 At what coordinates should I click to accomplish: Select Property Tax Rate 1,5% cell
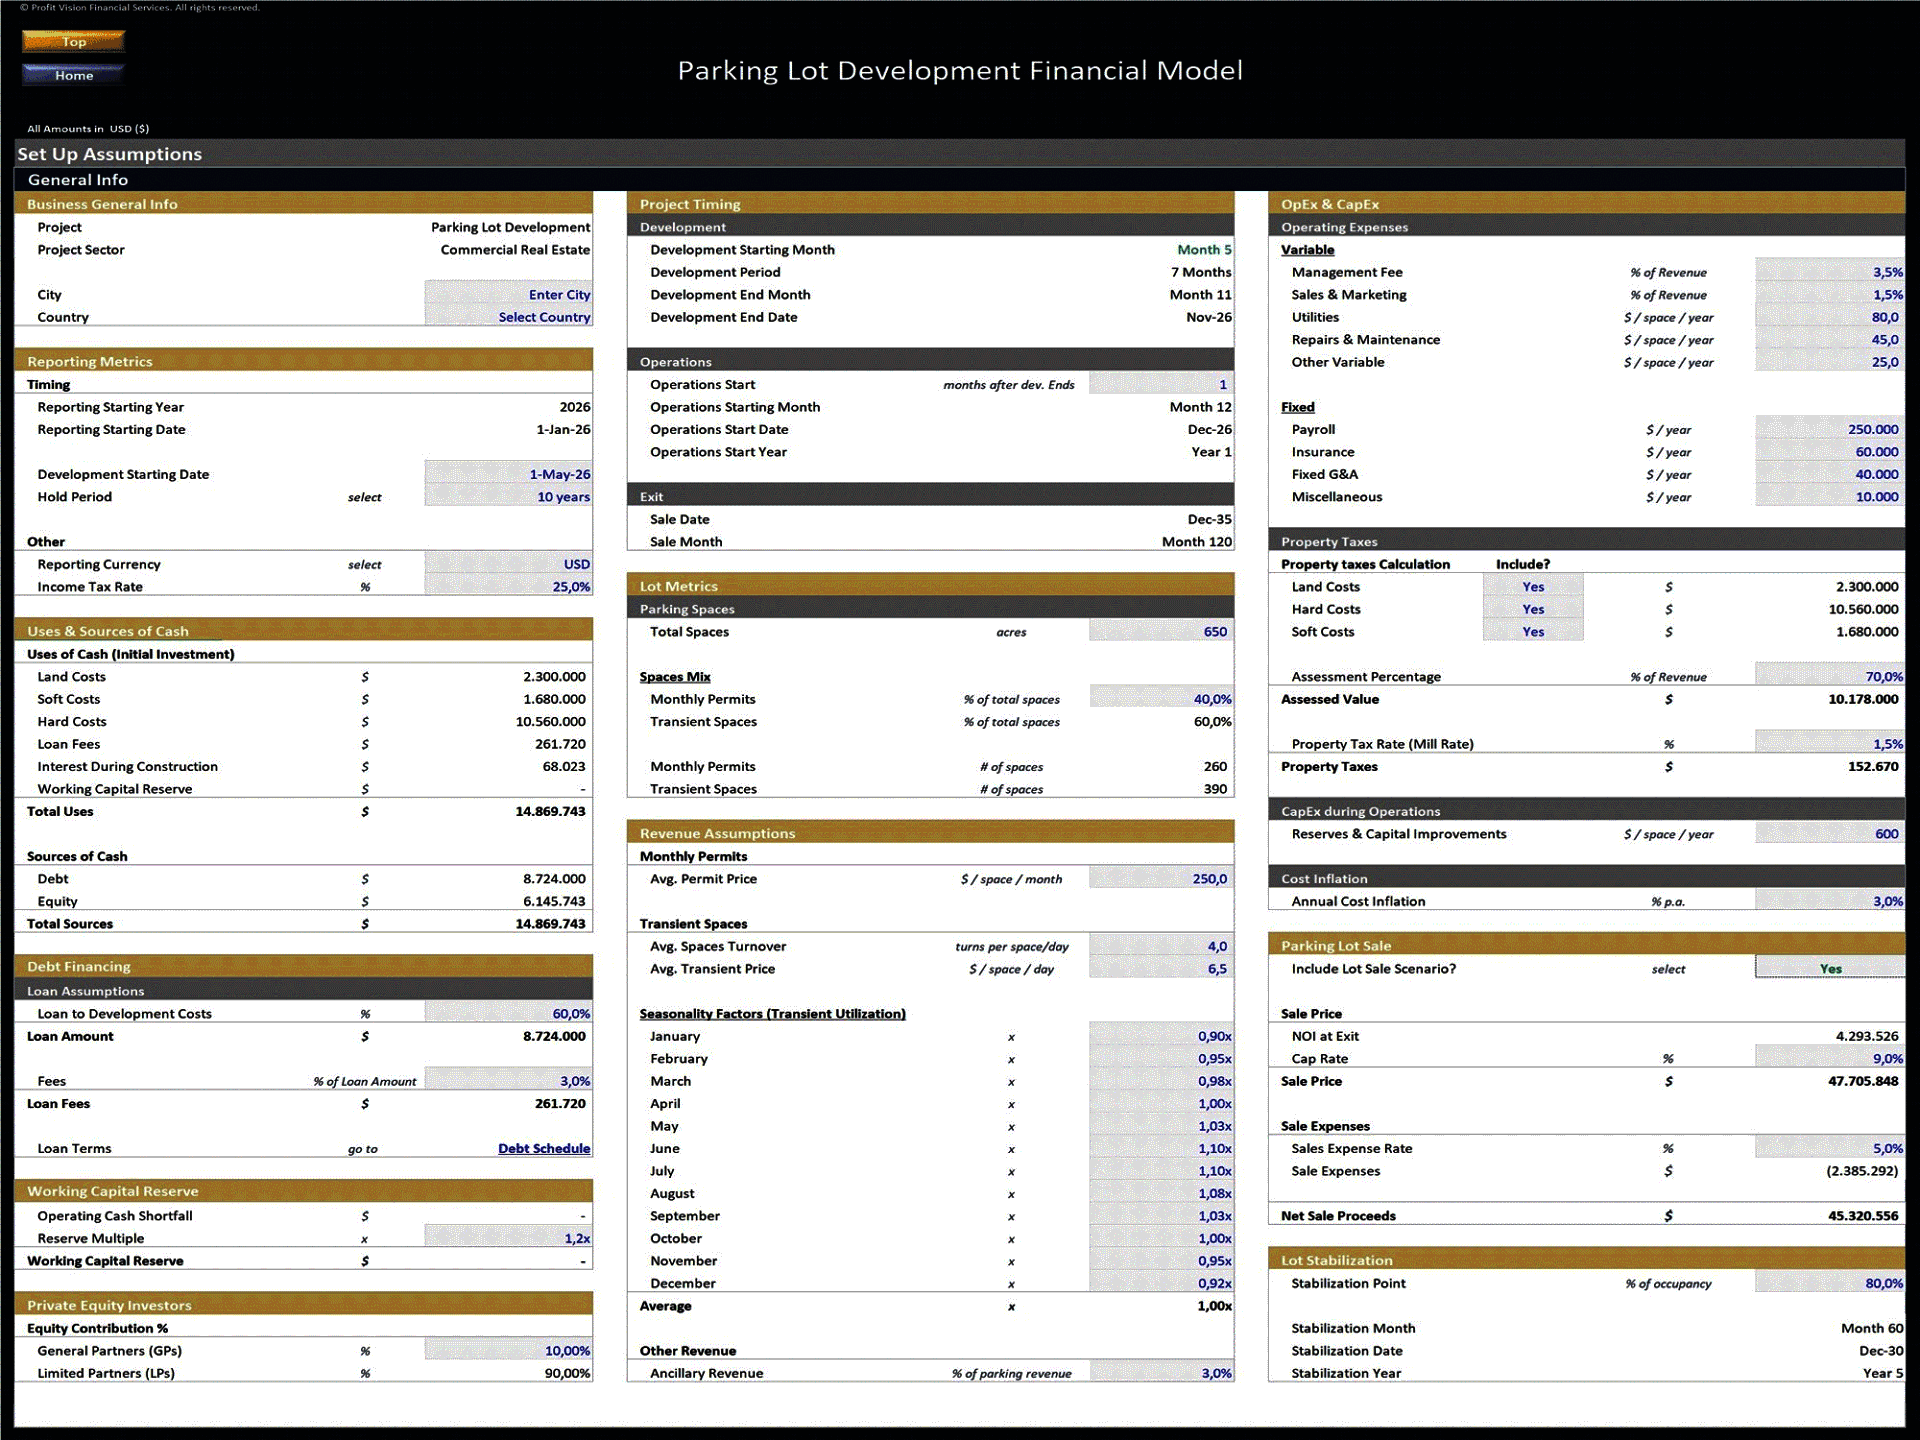[1830, 744]
